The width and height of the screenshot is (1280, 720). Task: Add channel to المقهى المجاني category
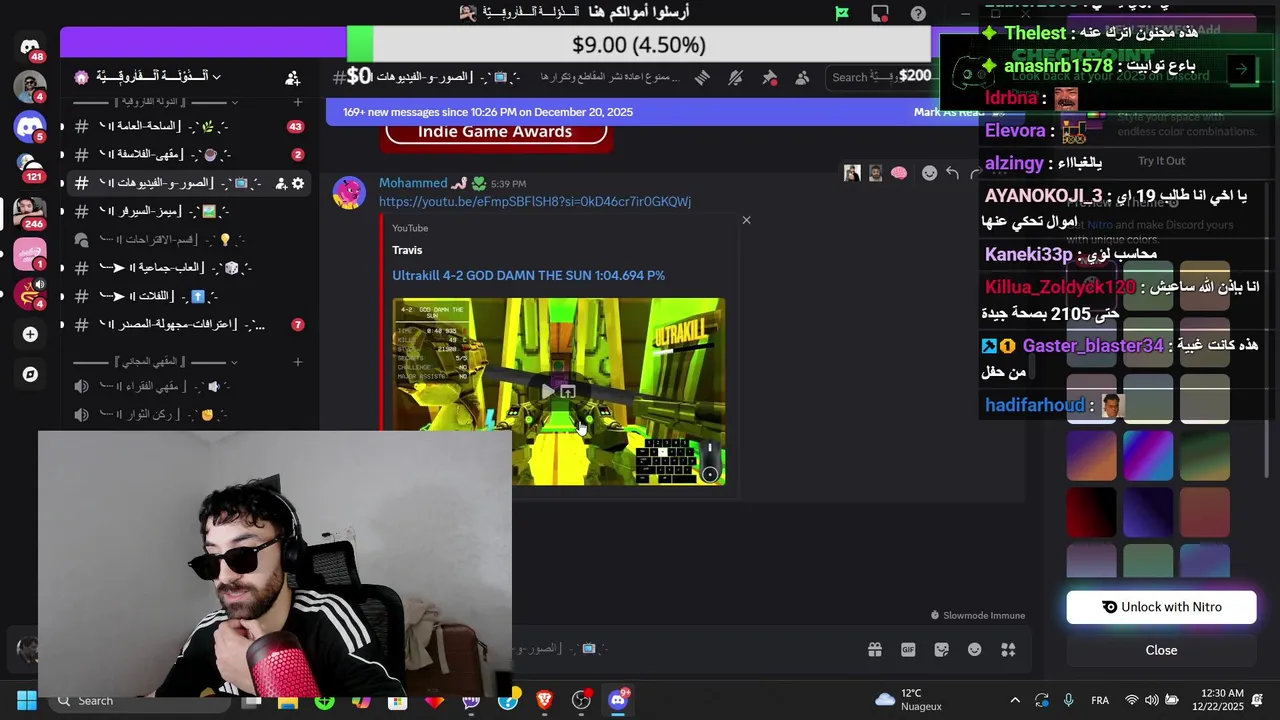[x=298, y=361]
